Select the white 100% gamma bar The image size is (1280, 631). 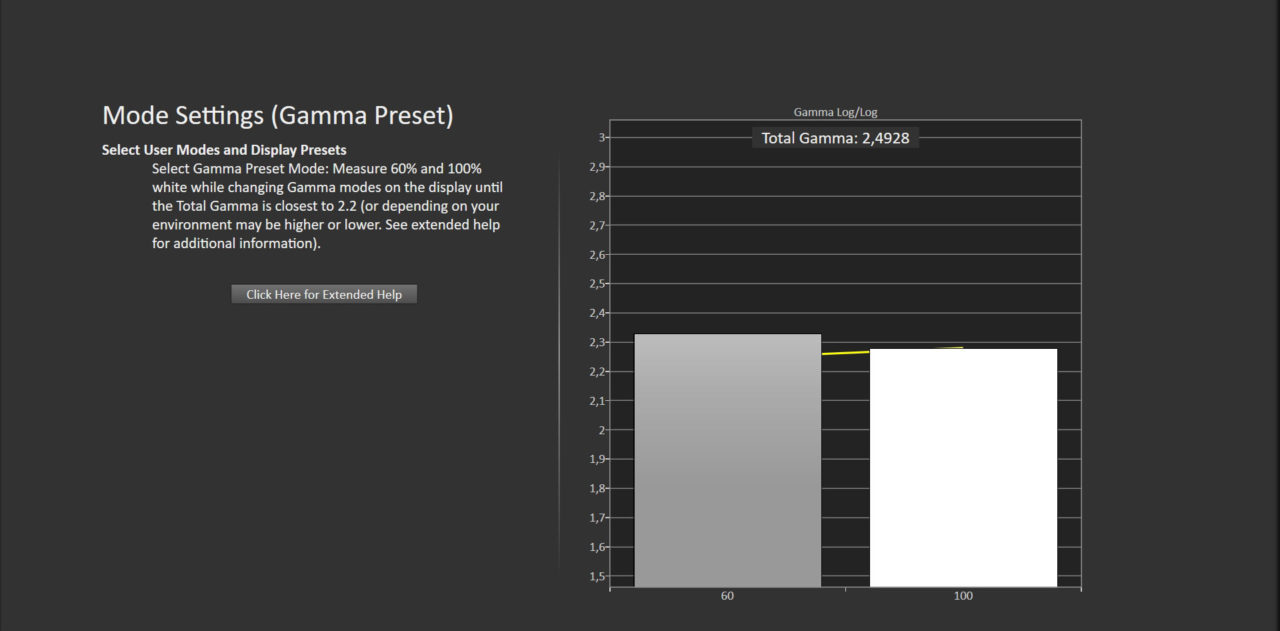(x=963, y=468)
